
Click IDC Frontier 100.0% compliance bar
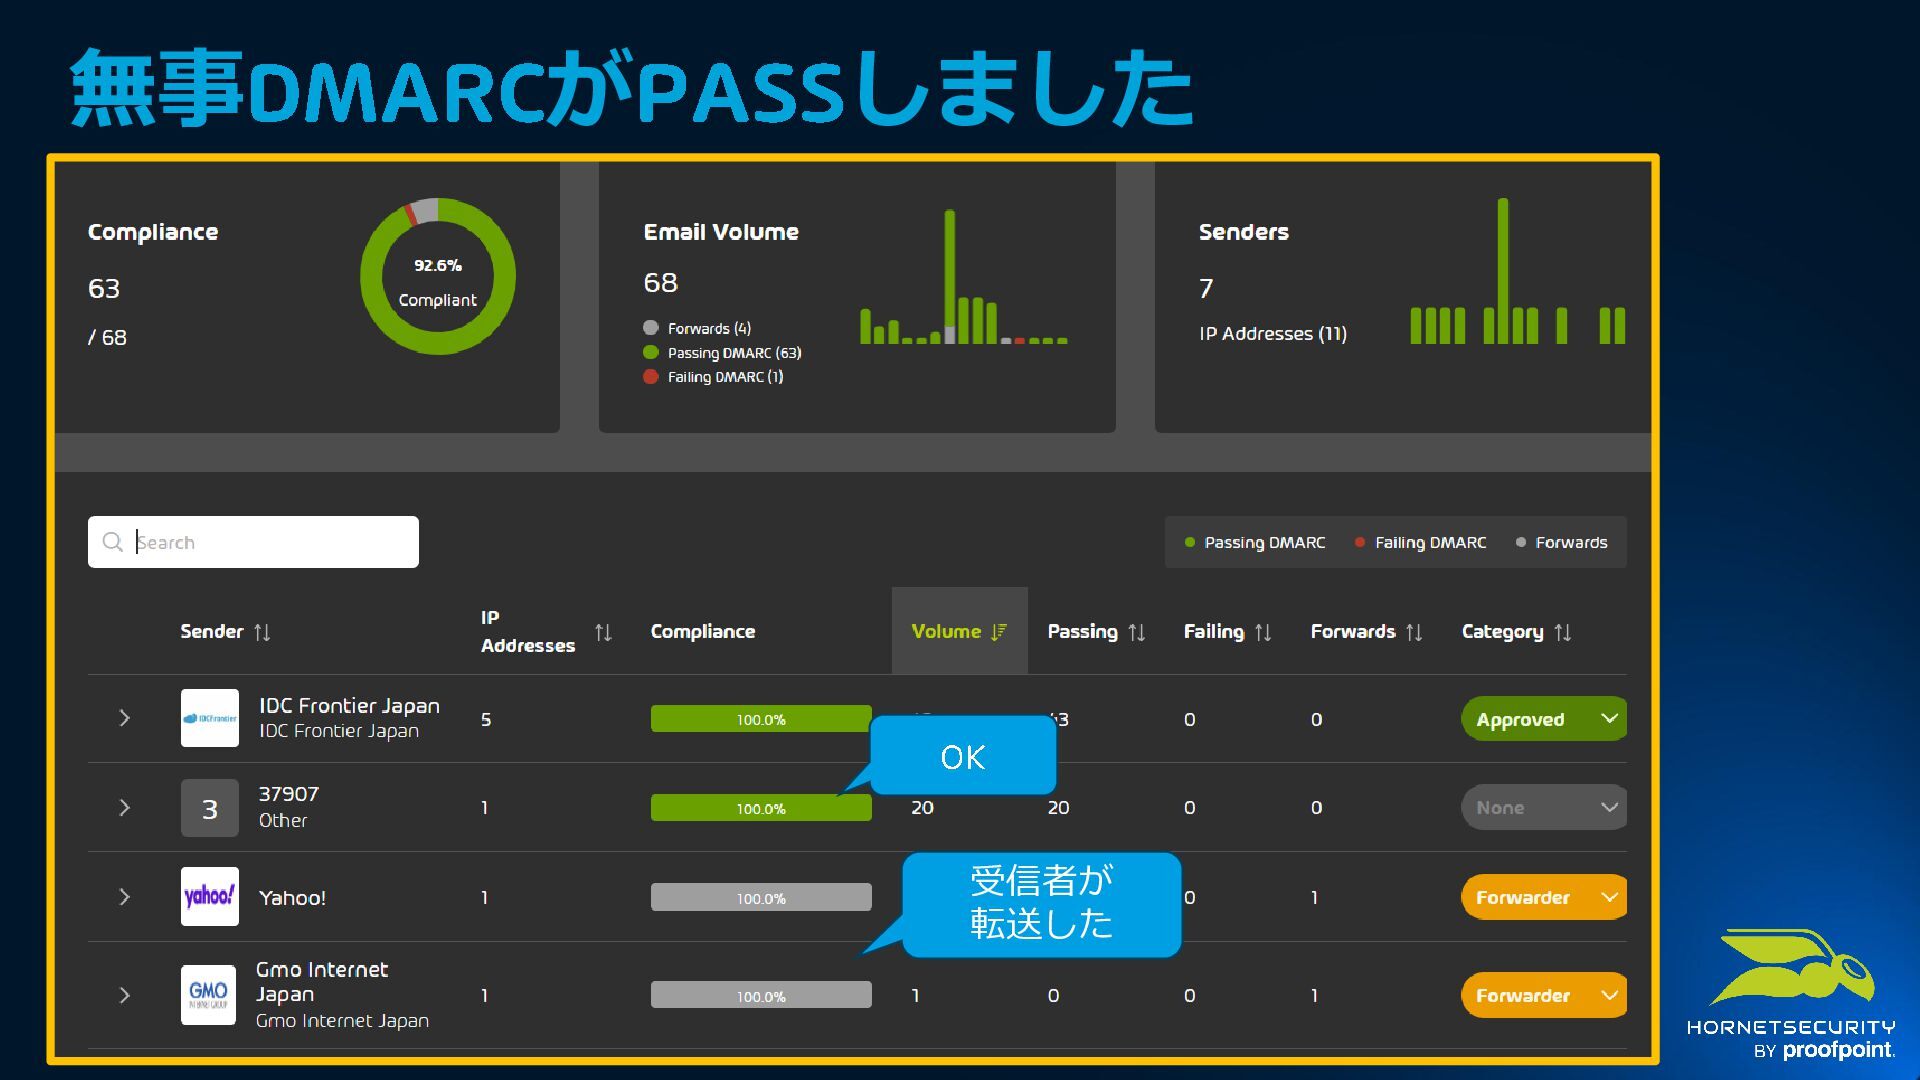pyautogui.click(x=760, y=719)
